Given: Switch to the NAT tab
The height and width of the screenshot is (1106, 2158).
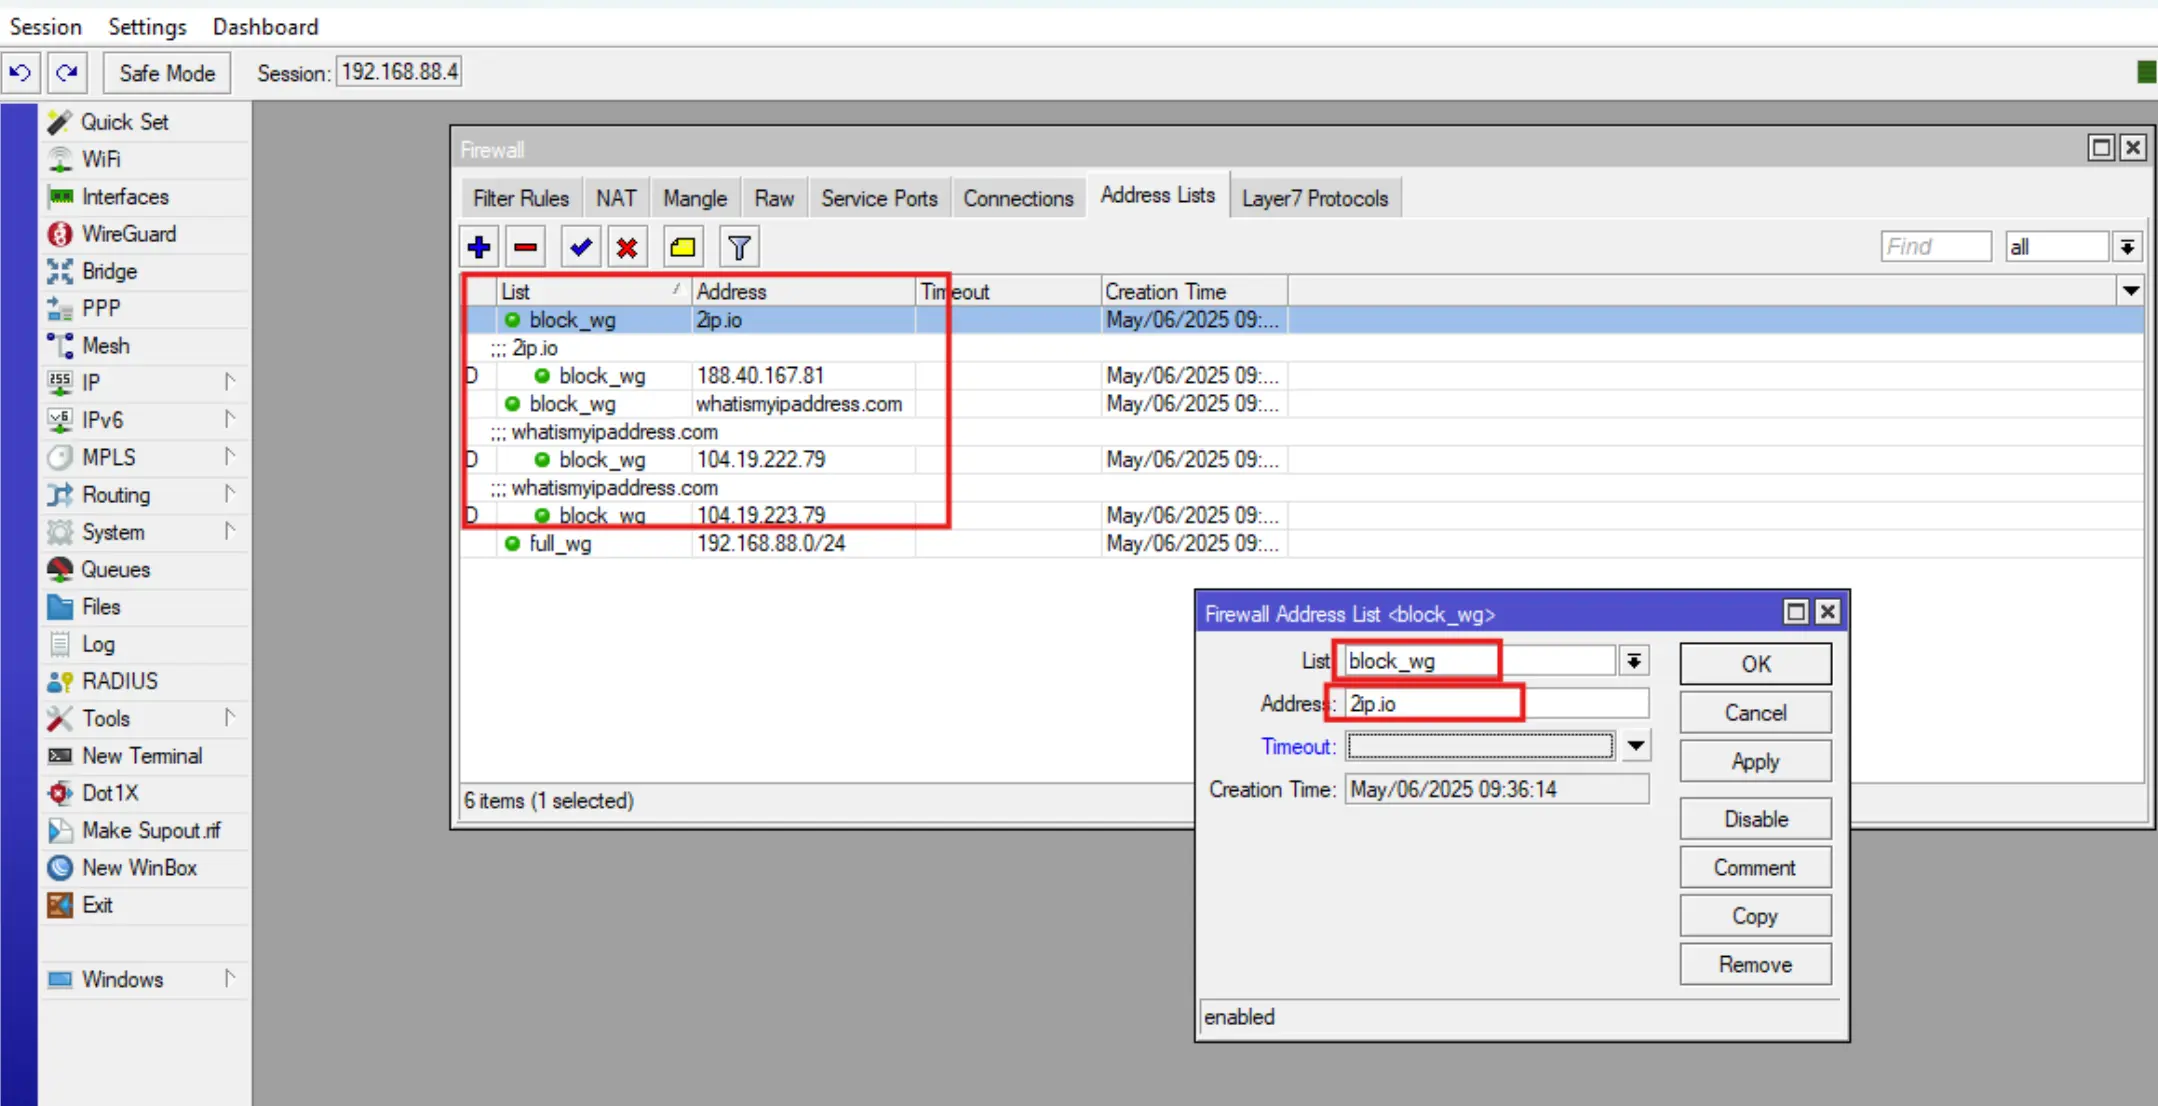Looking at the screenshot, I should [x=616, y=198].
